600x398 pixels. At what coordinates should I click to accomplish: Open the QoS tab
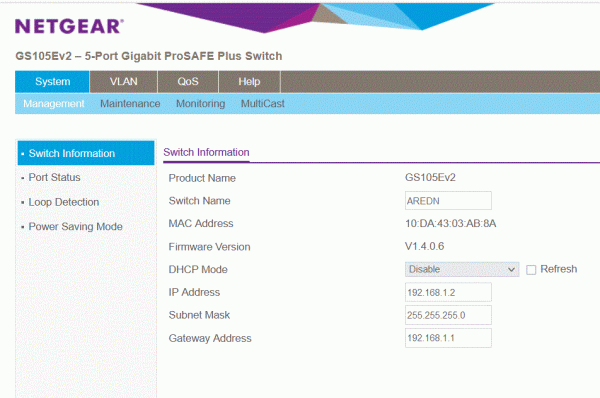[188, 82]
